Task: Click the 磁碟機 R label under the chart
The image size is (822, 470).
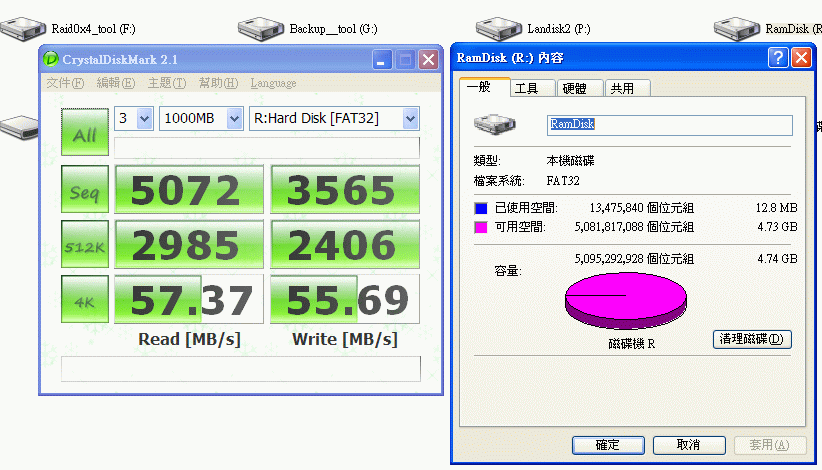Action: point(632,344)
